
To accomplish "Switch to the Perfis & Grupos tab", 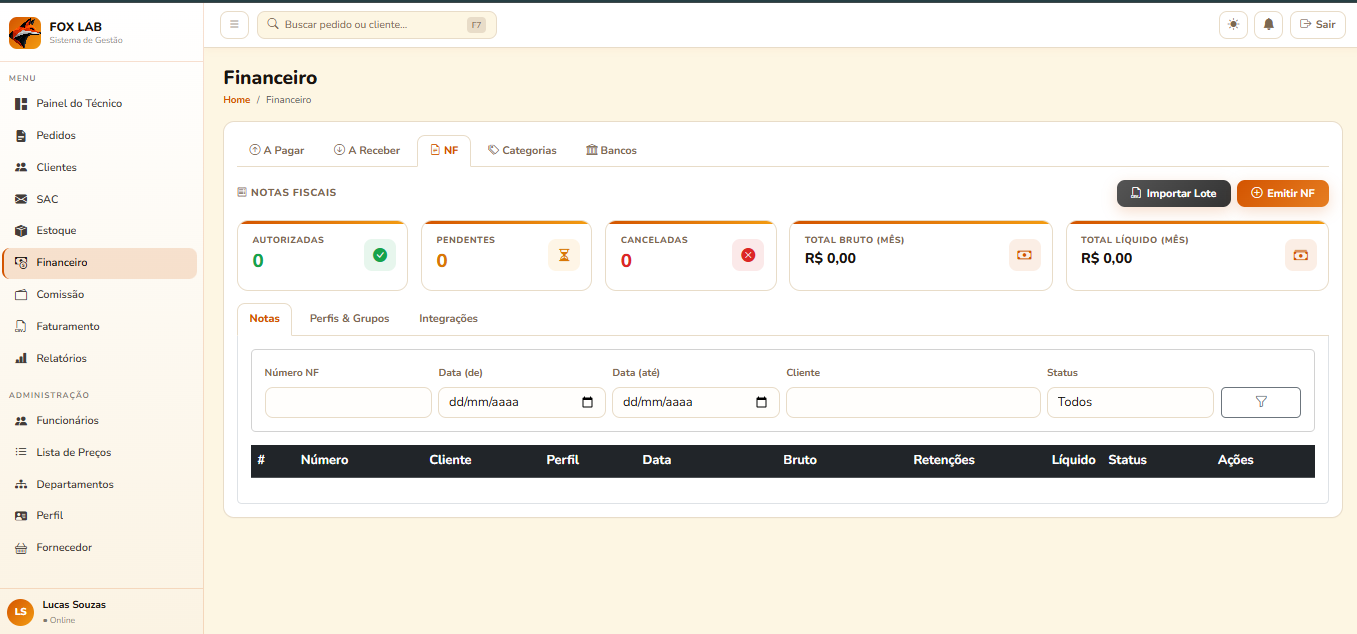I will coord(349,319).
